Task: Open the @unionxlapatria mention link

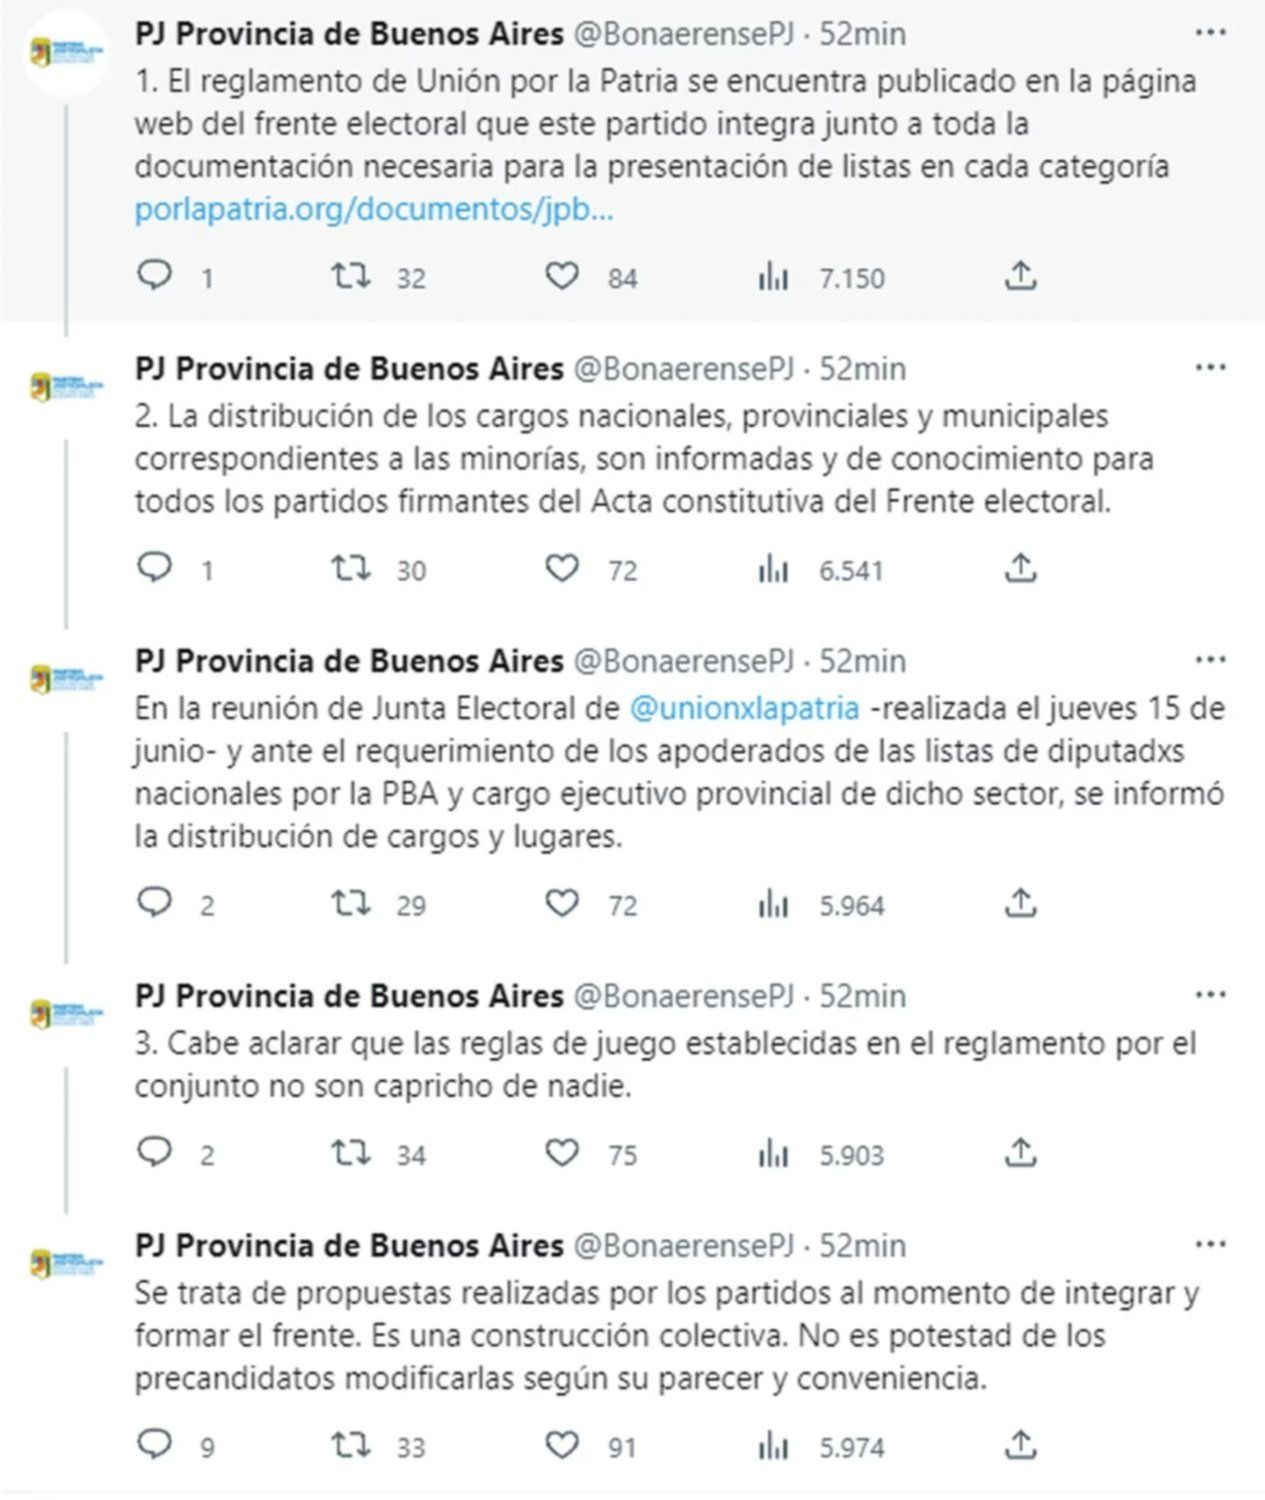Action: tap(744, 708)
